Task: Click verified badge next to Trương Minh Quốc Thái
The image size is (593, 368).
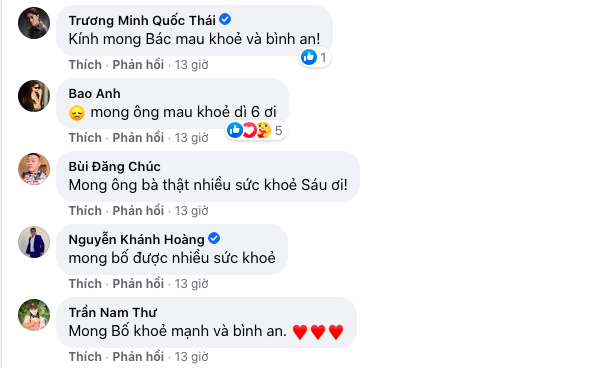Action: (225, 19)
